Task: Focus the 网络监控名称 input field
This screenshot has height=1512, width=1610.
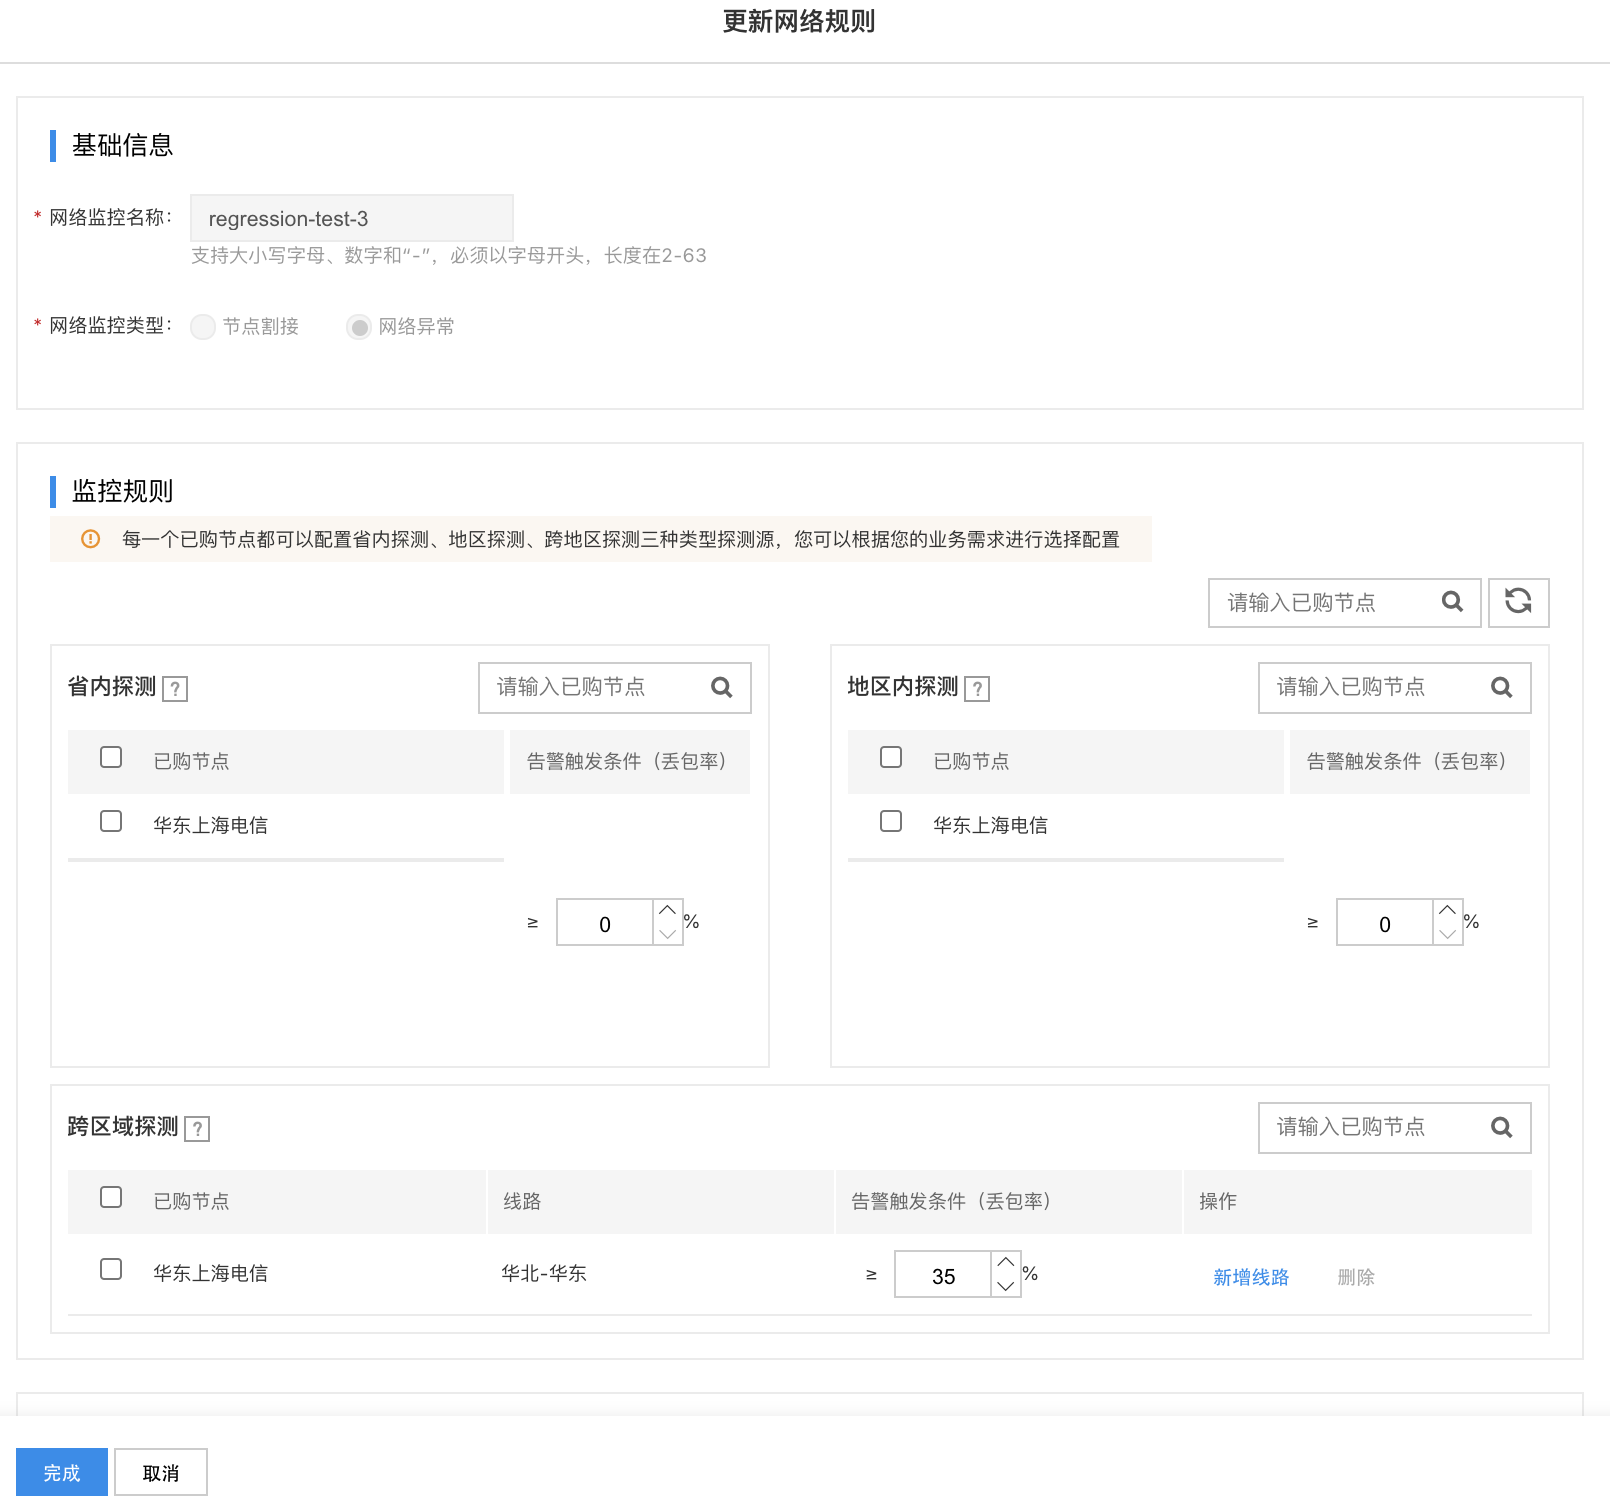Action: [x=352, y=218]
